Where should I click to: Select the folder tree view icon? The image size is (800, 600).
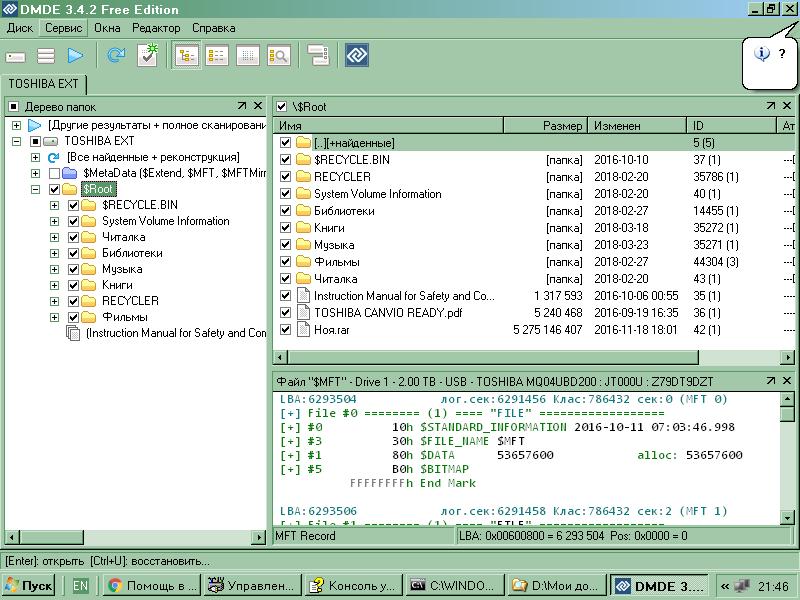pyautogui.click(x=186, y=56)
